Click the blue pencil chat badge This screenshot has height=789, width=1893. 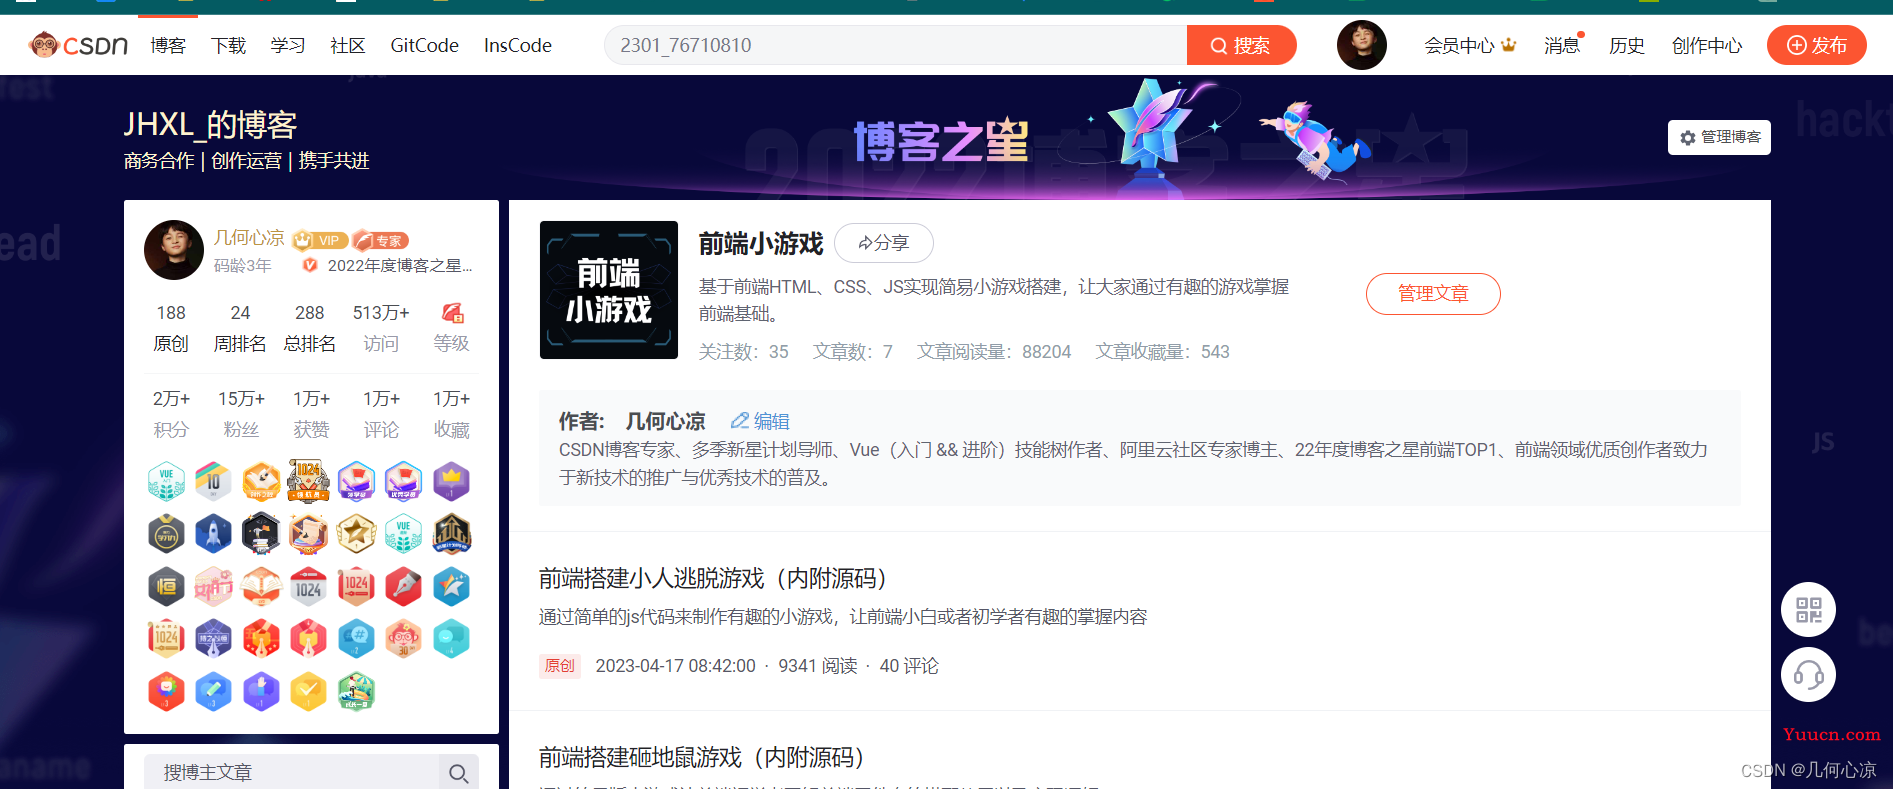pos(213,691)
